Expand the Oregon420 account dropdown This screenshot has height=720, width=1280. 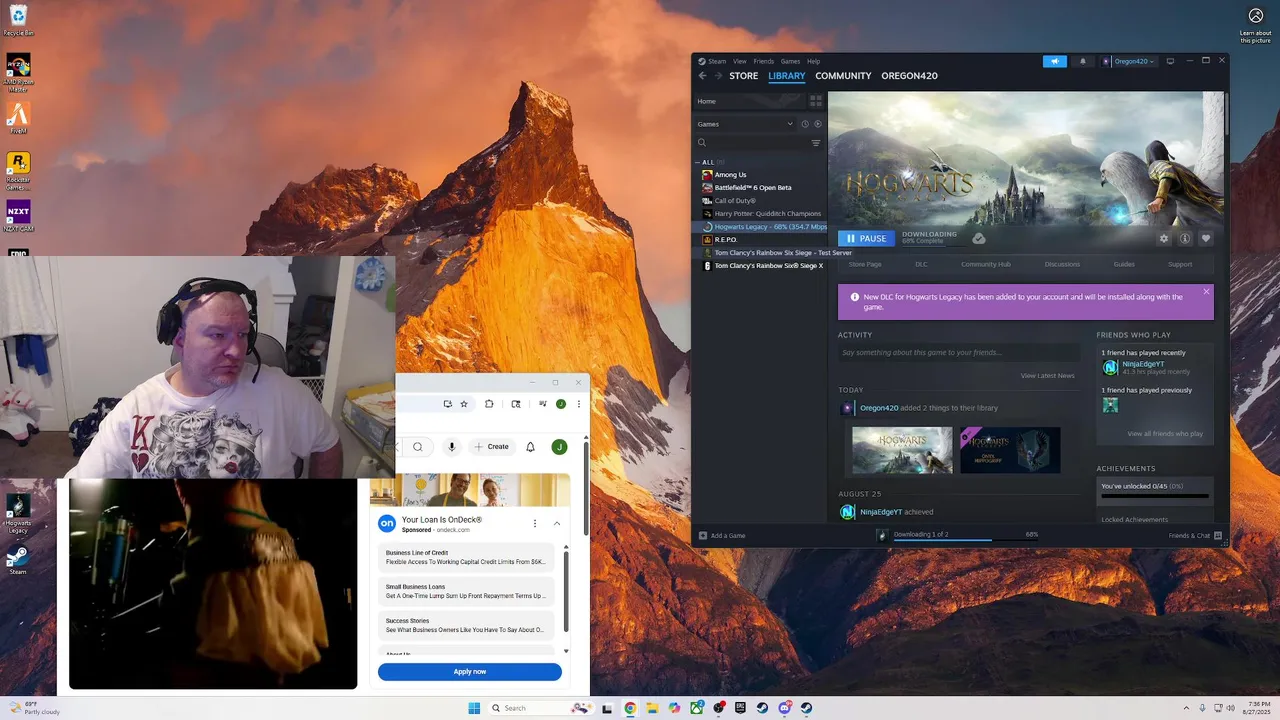coord(1130,61)
